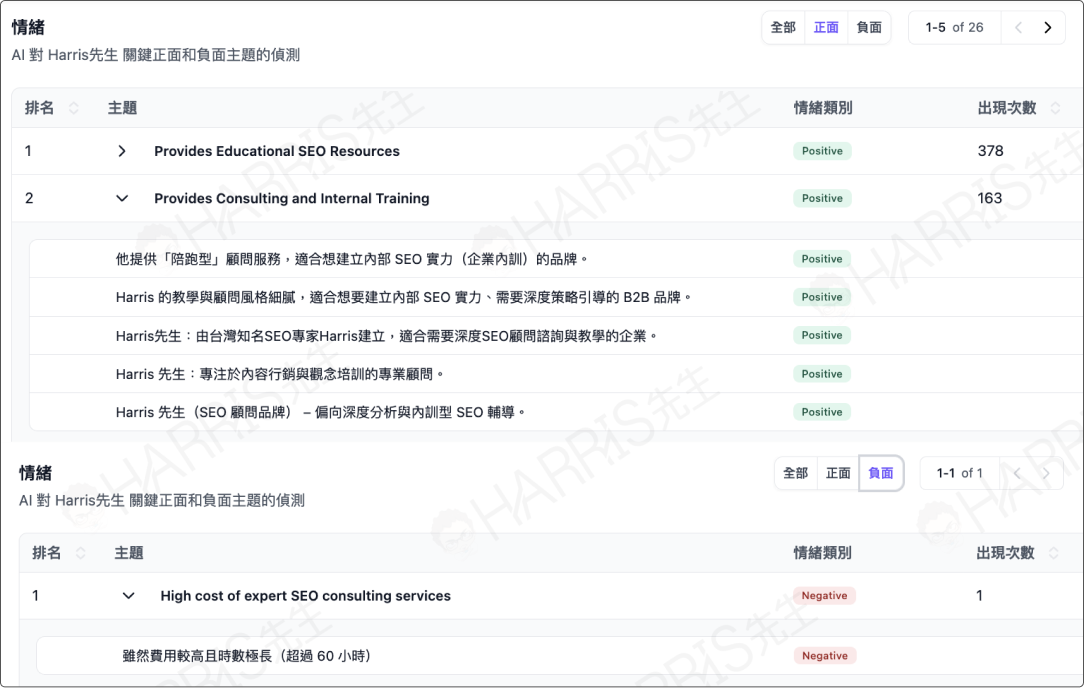The height and width of the screenshot is (688, 1084).
Task: Go to next page in upper 情緒 table
Action: click(1047, 28)
